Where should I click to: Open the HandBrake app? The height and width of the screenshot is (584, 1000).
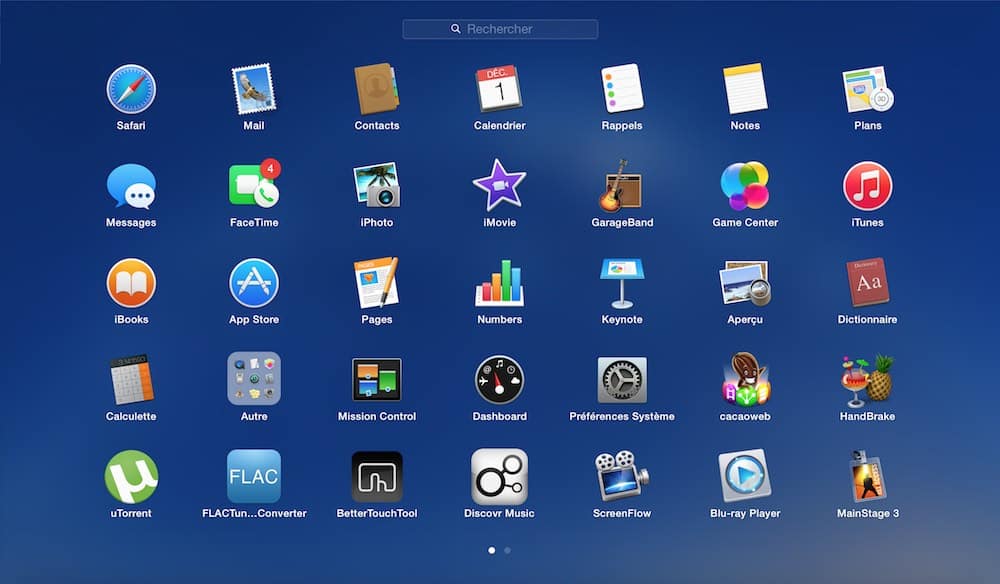(867, 381)
